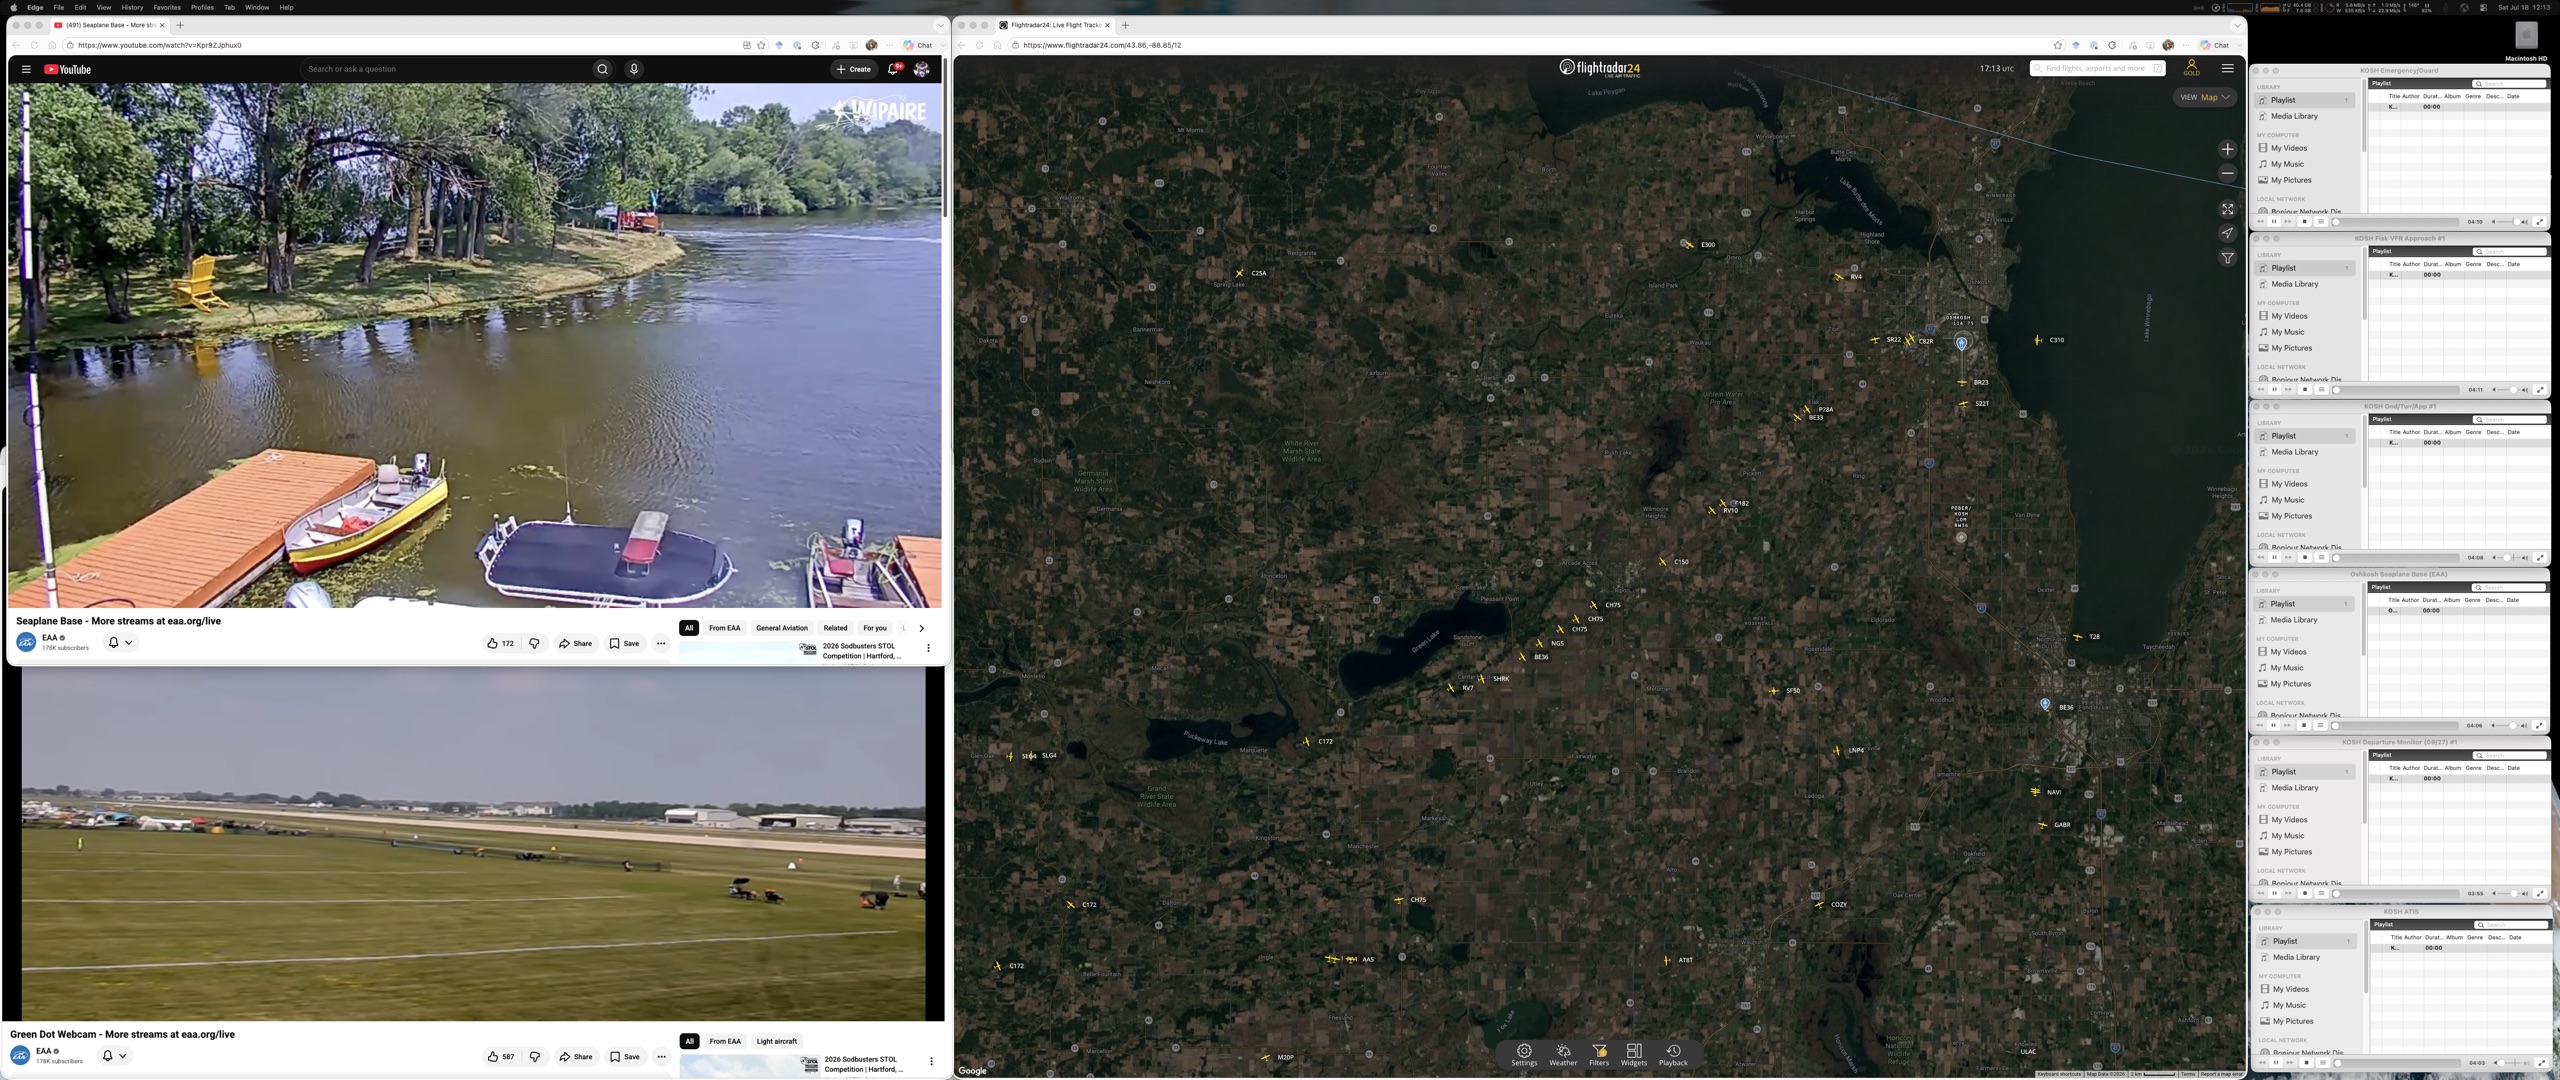Viewport: 2560px width, 1080px height.
Task: Open the funnel filter icon on map
Action: coord(2227,258)
